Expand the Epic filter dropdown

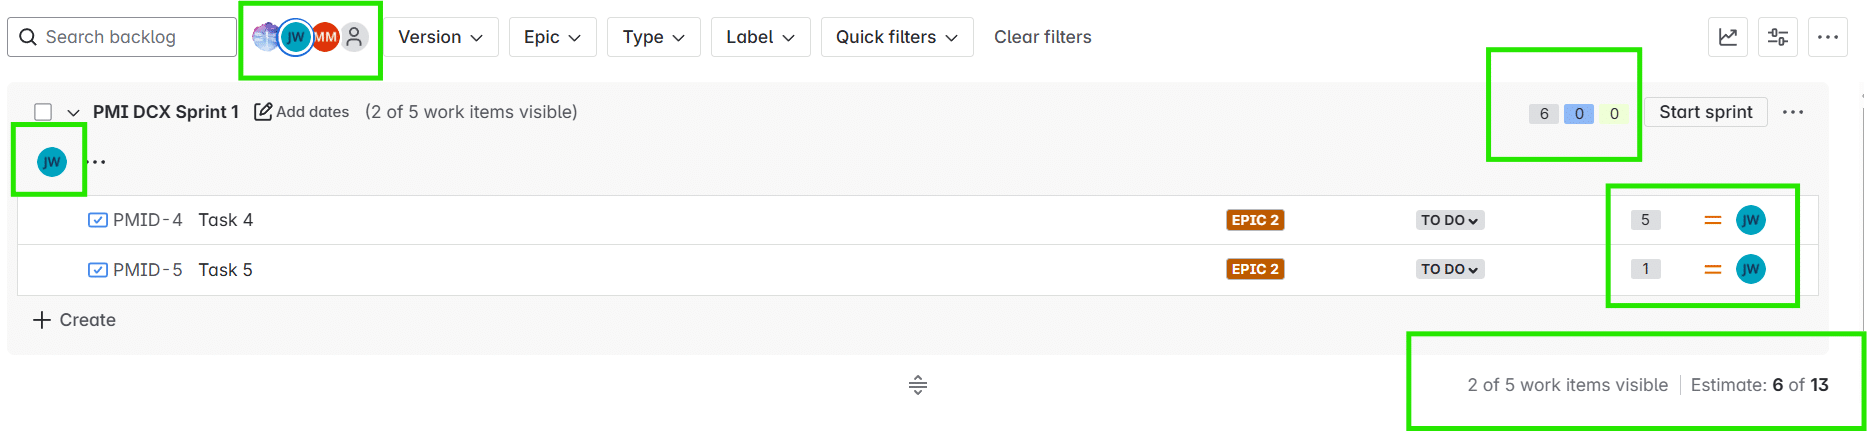[552, 37]
